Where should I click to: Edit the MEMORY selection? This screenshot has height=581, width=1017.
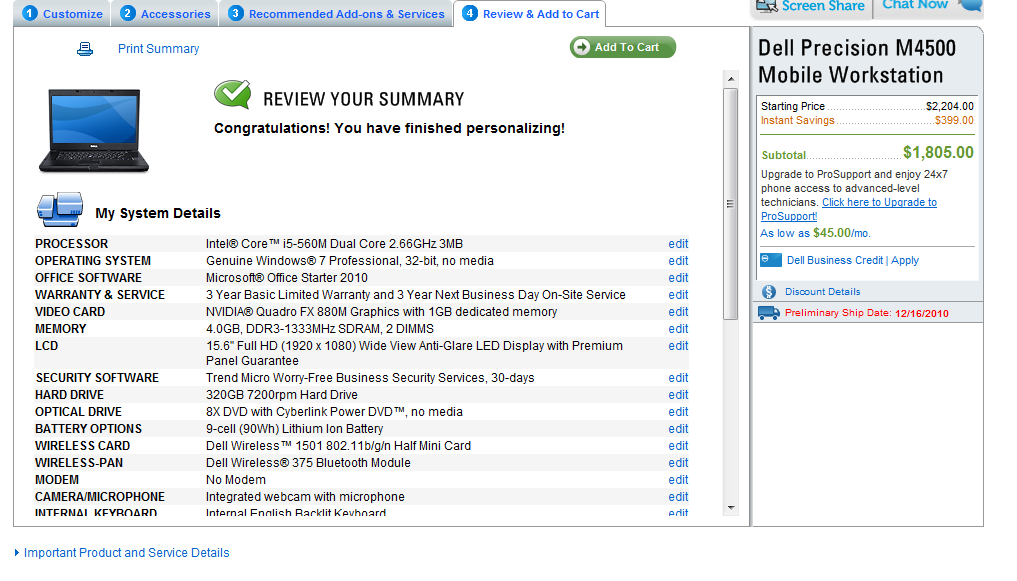coord(678,329)
